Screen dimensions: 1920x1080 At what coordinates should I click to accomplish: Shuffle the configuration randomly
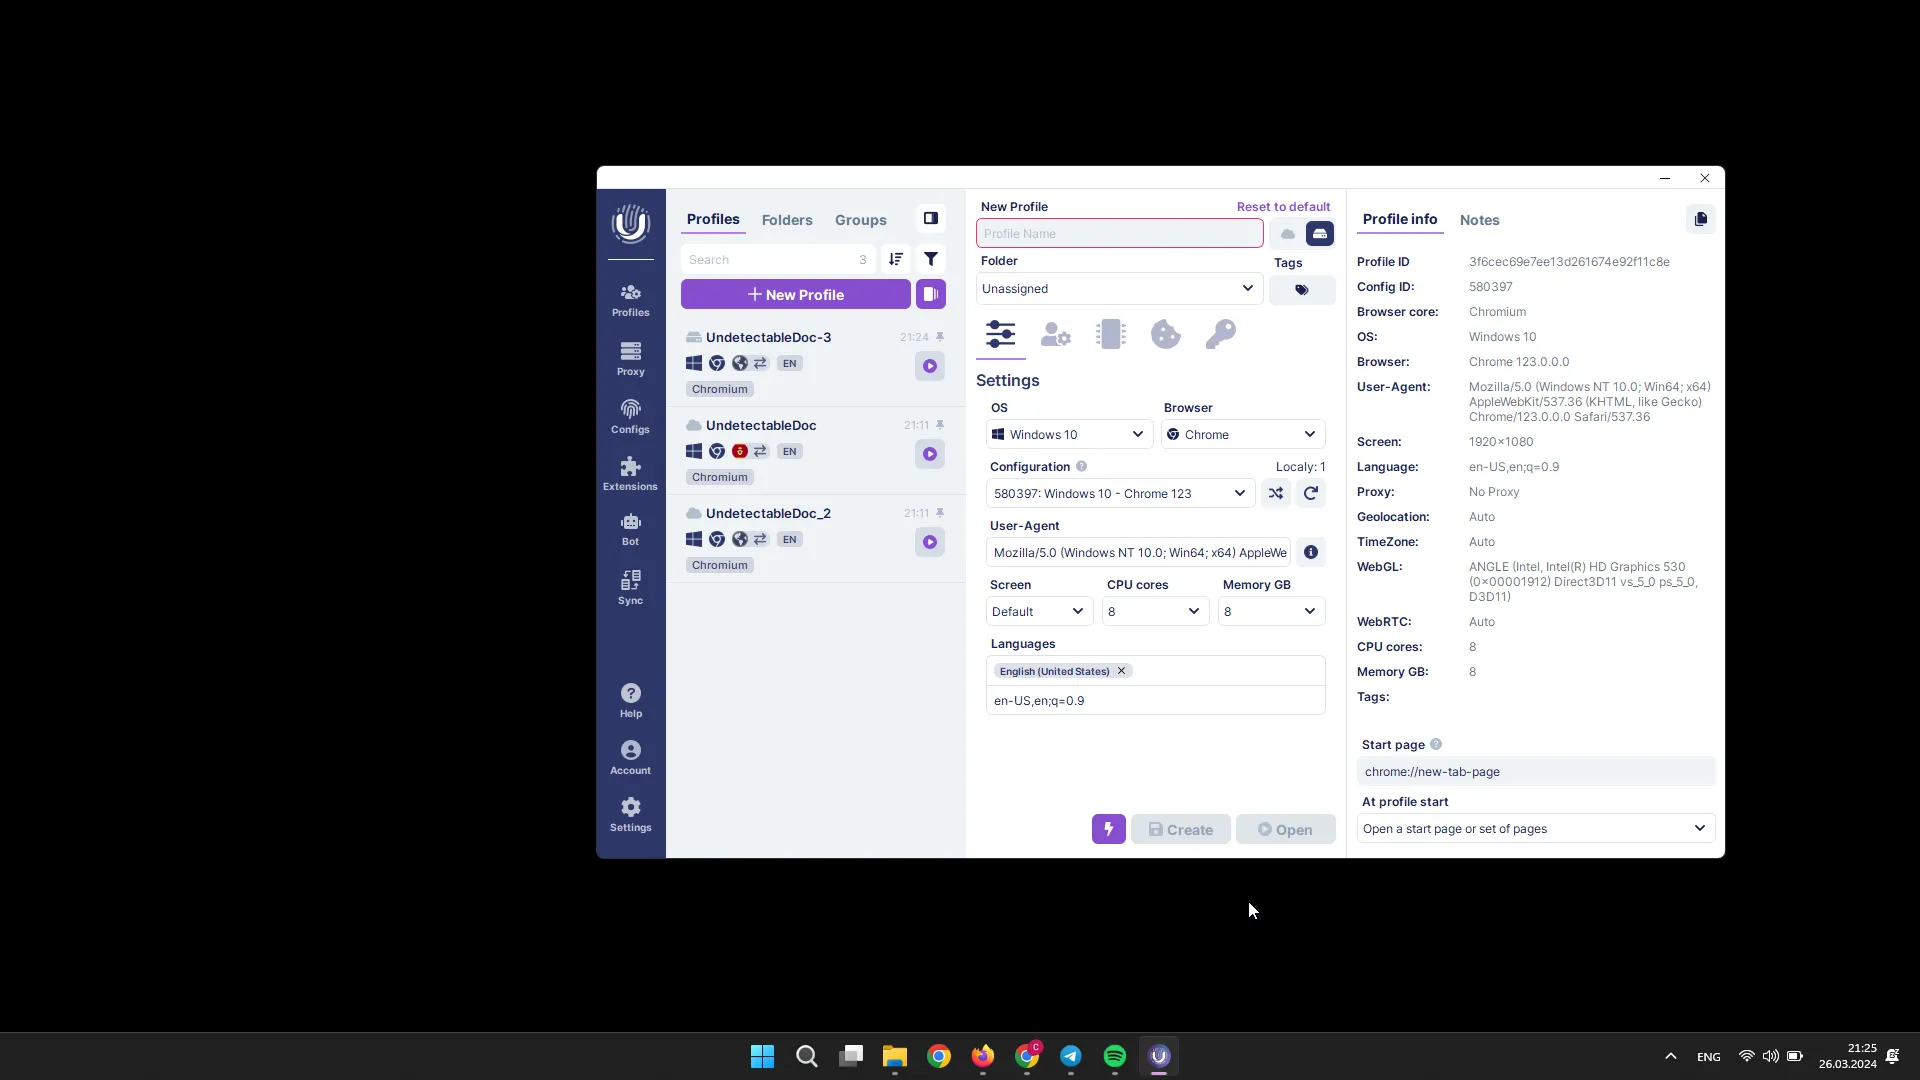pos(1276,493)
